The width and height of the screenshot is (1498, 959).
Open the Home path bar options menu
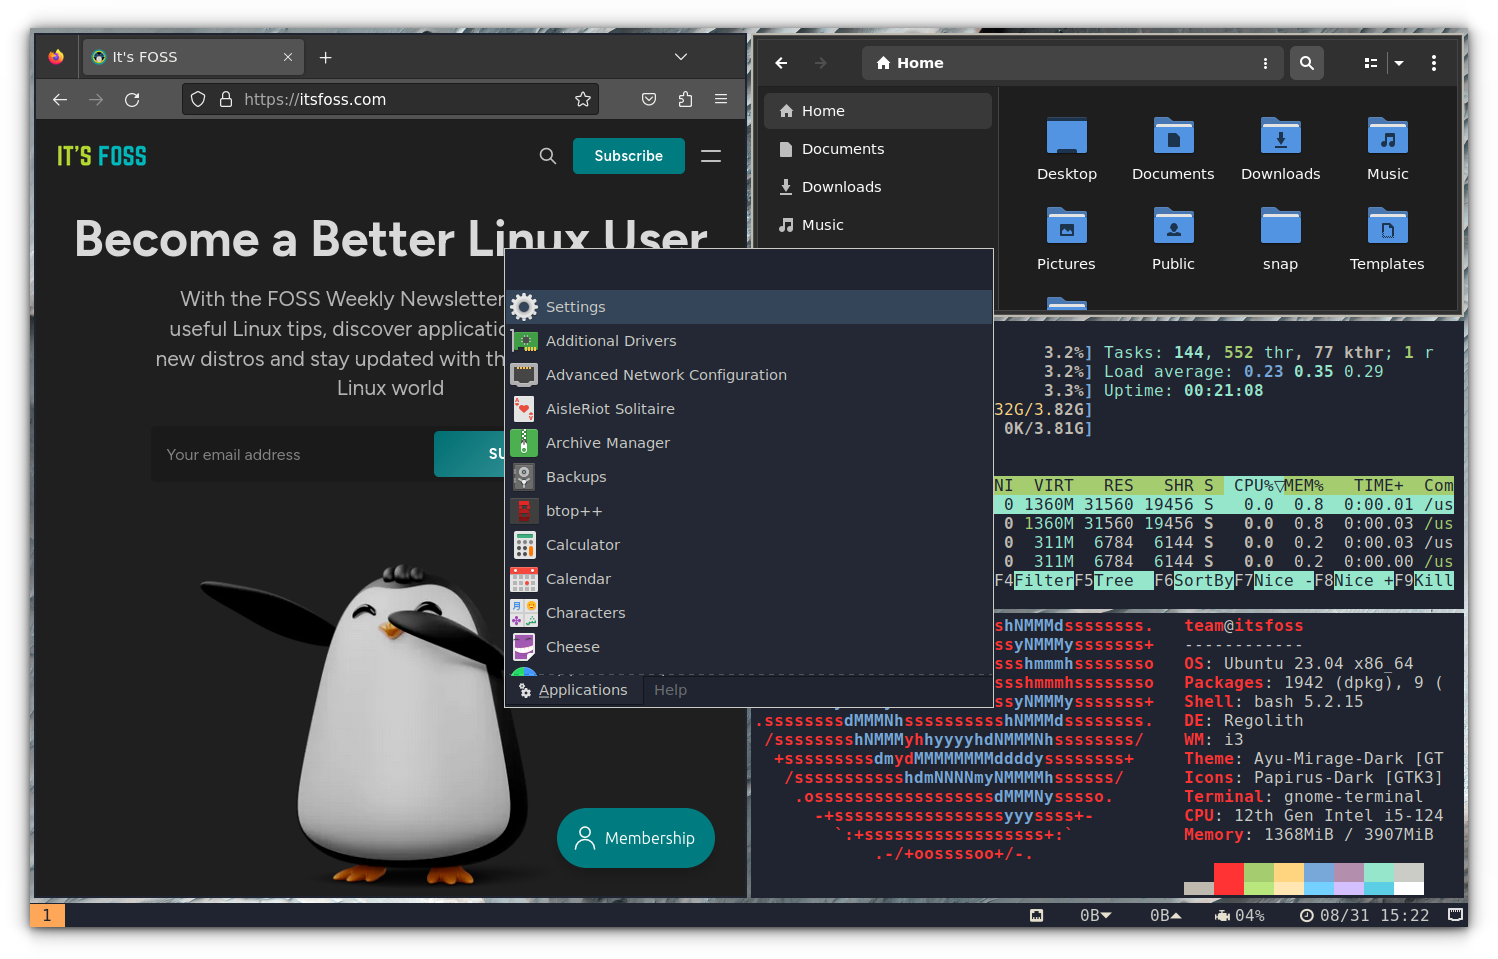click(x=1265, y=63)
